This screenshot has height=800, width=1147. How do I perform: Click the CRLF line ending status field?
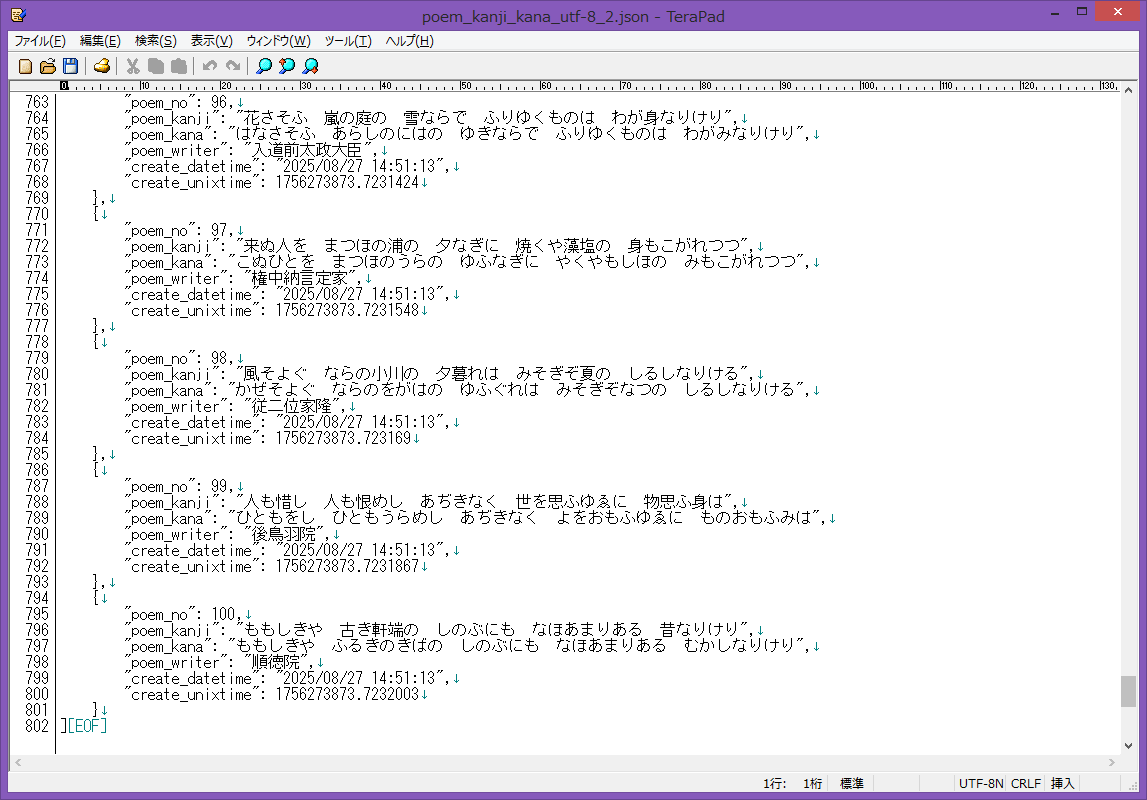tap(1025, 783)
